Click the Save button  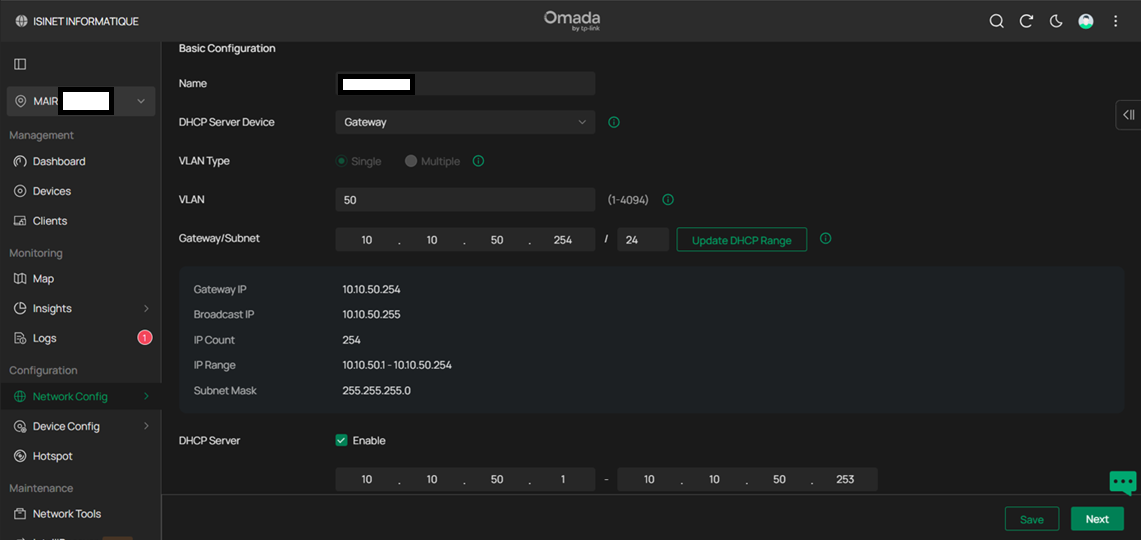pos(1032,519)
